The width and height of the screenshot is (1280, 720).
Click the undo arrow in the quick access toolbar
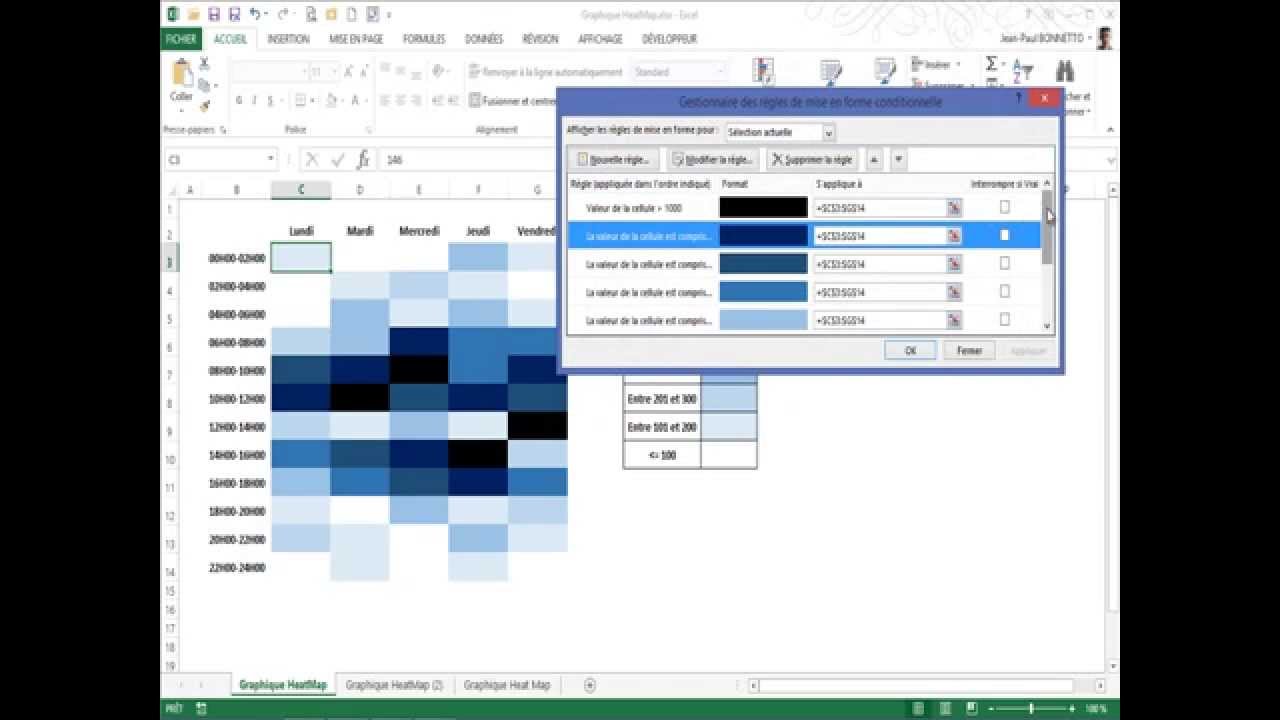256,14
